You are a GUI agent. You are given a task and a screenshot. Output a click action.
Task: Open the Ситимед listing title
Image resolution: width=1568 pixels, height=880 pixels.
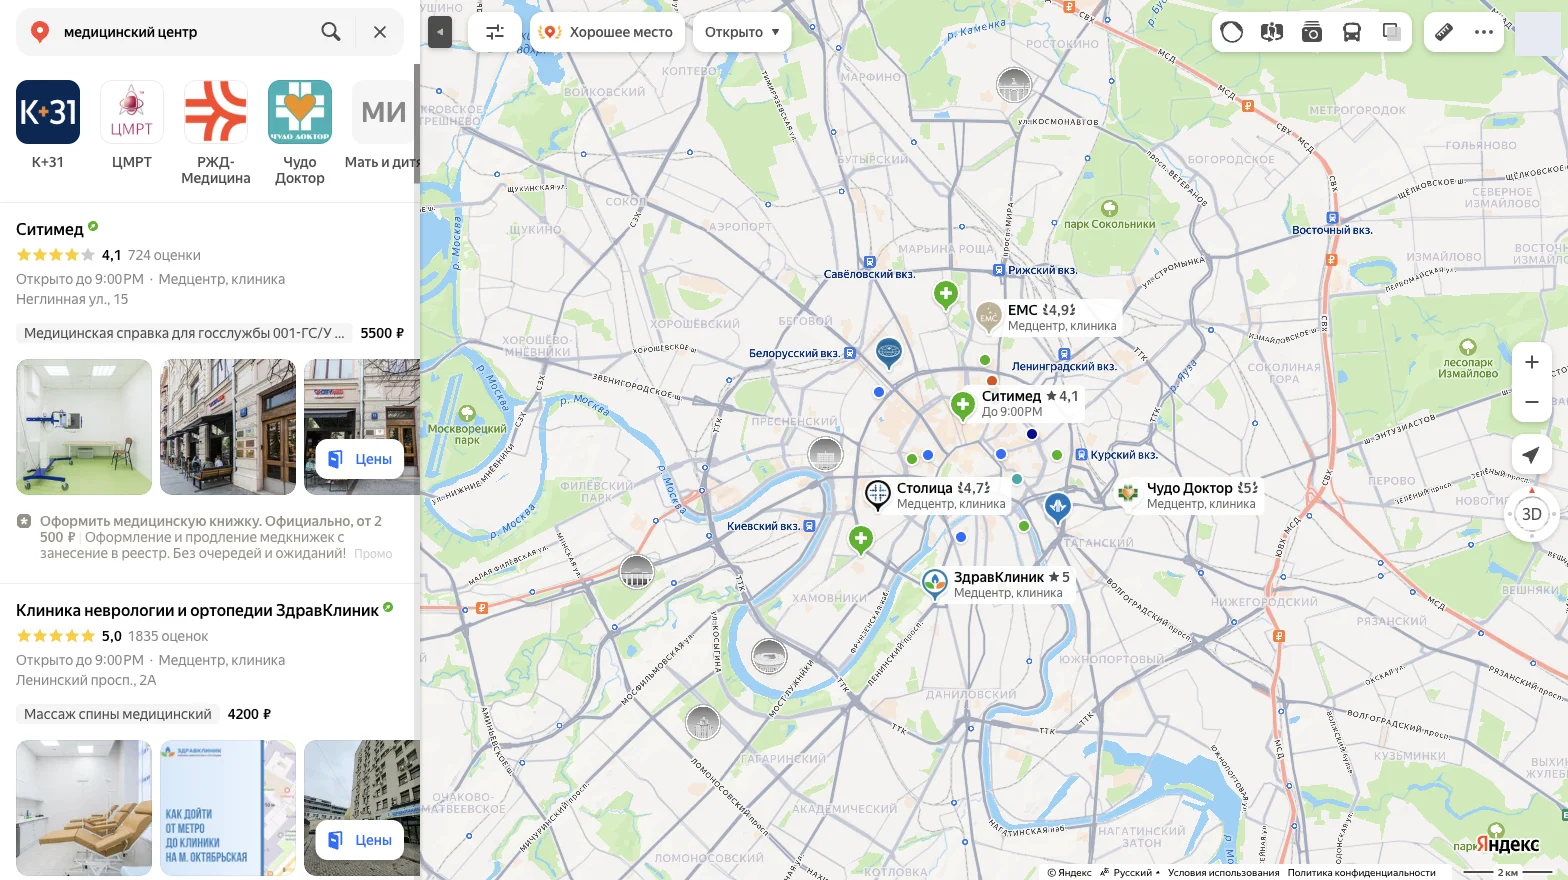[x=50, y=229]
